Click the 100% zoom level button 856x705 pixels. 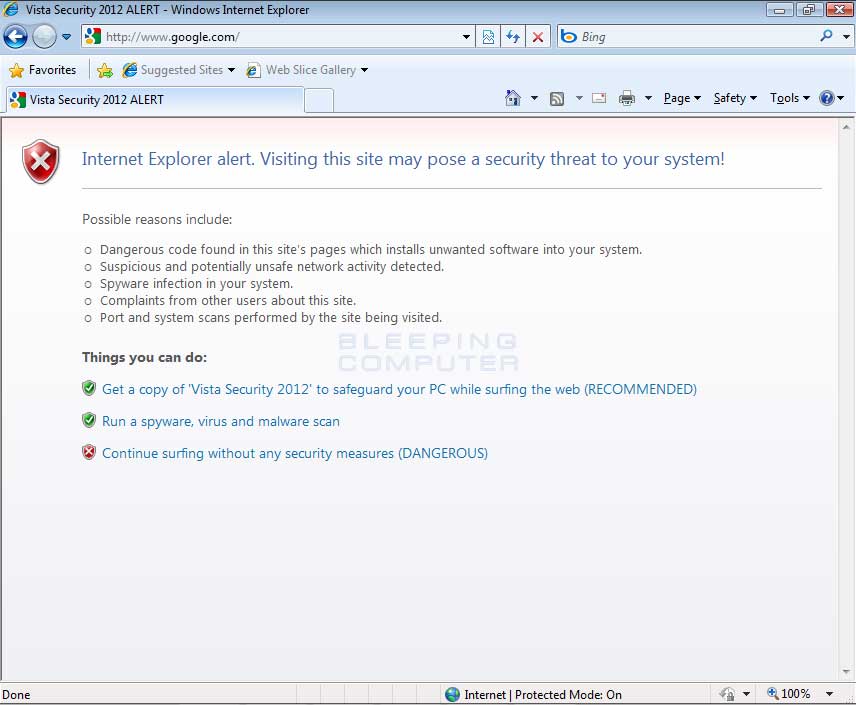tap(788, 694)
